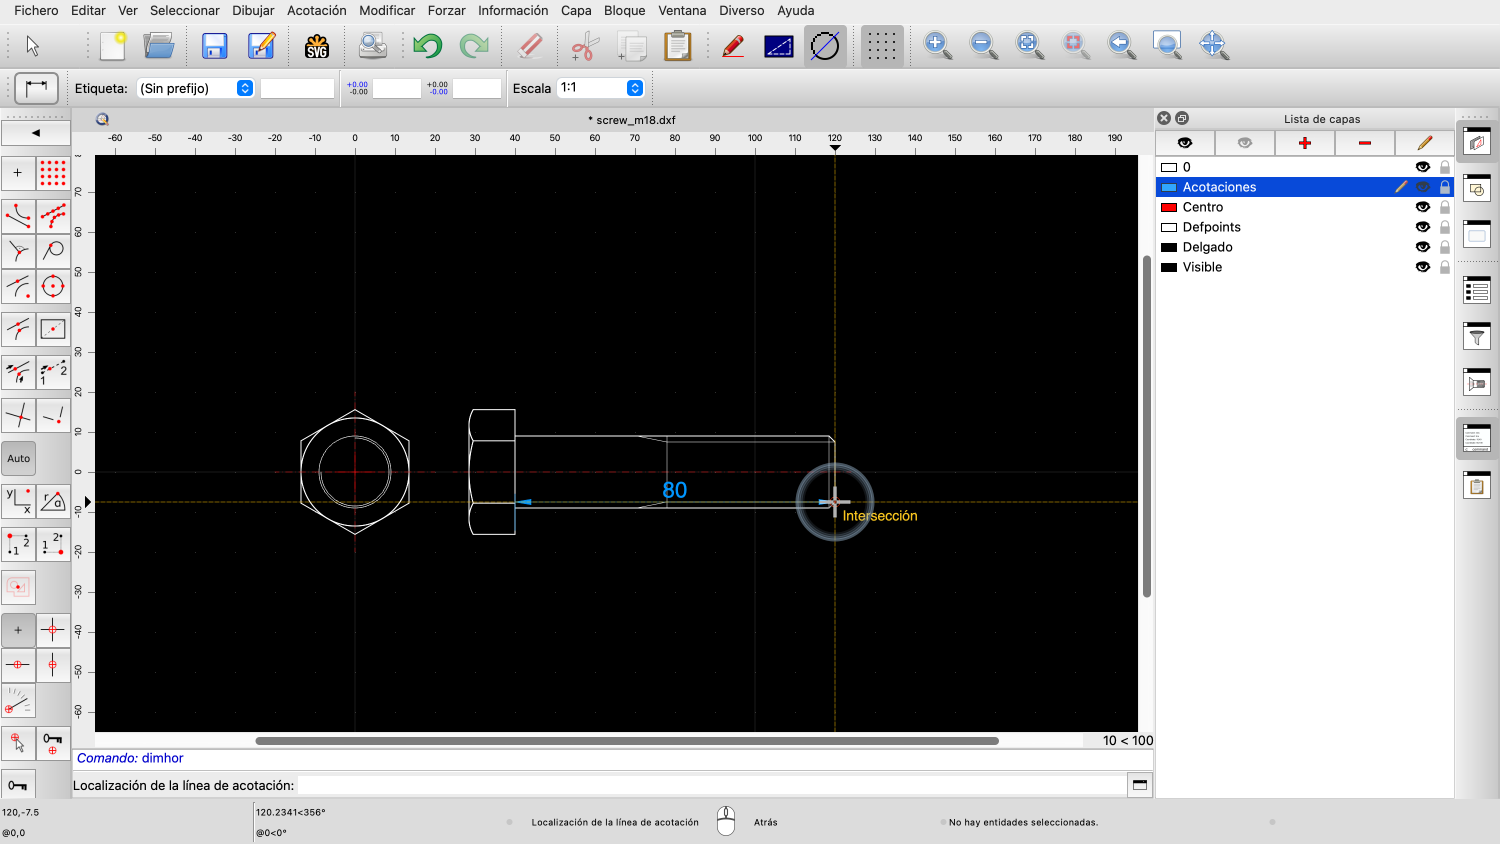Open the Acotación menu
The height and width of the screenshot is (844, 1500).
317,10
